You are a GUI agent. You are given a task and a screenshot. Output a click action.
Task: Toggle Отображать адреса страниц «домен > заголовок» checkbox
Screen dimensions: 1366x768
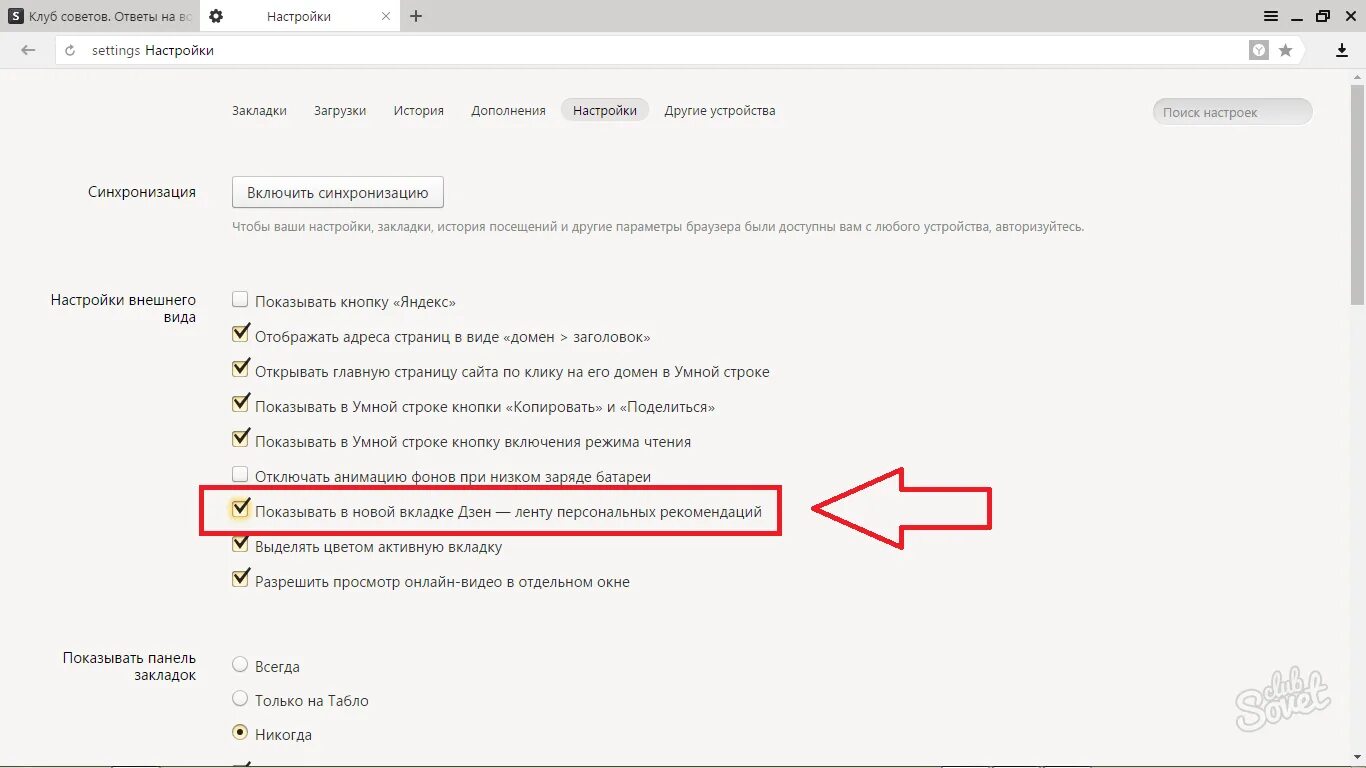coord(240,334)
